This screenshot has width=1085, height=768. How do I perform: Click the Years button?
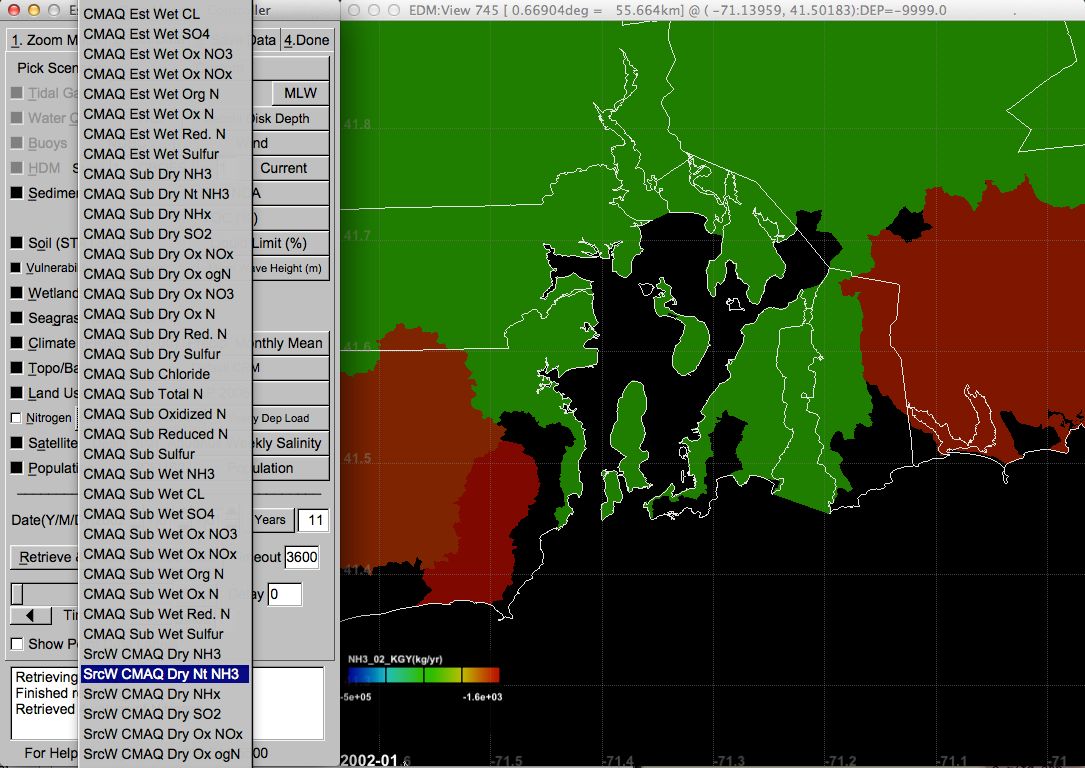click(x=271, y=520)
